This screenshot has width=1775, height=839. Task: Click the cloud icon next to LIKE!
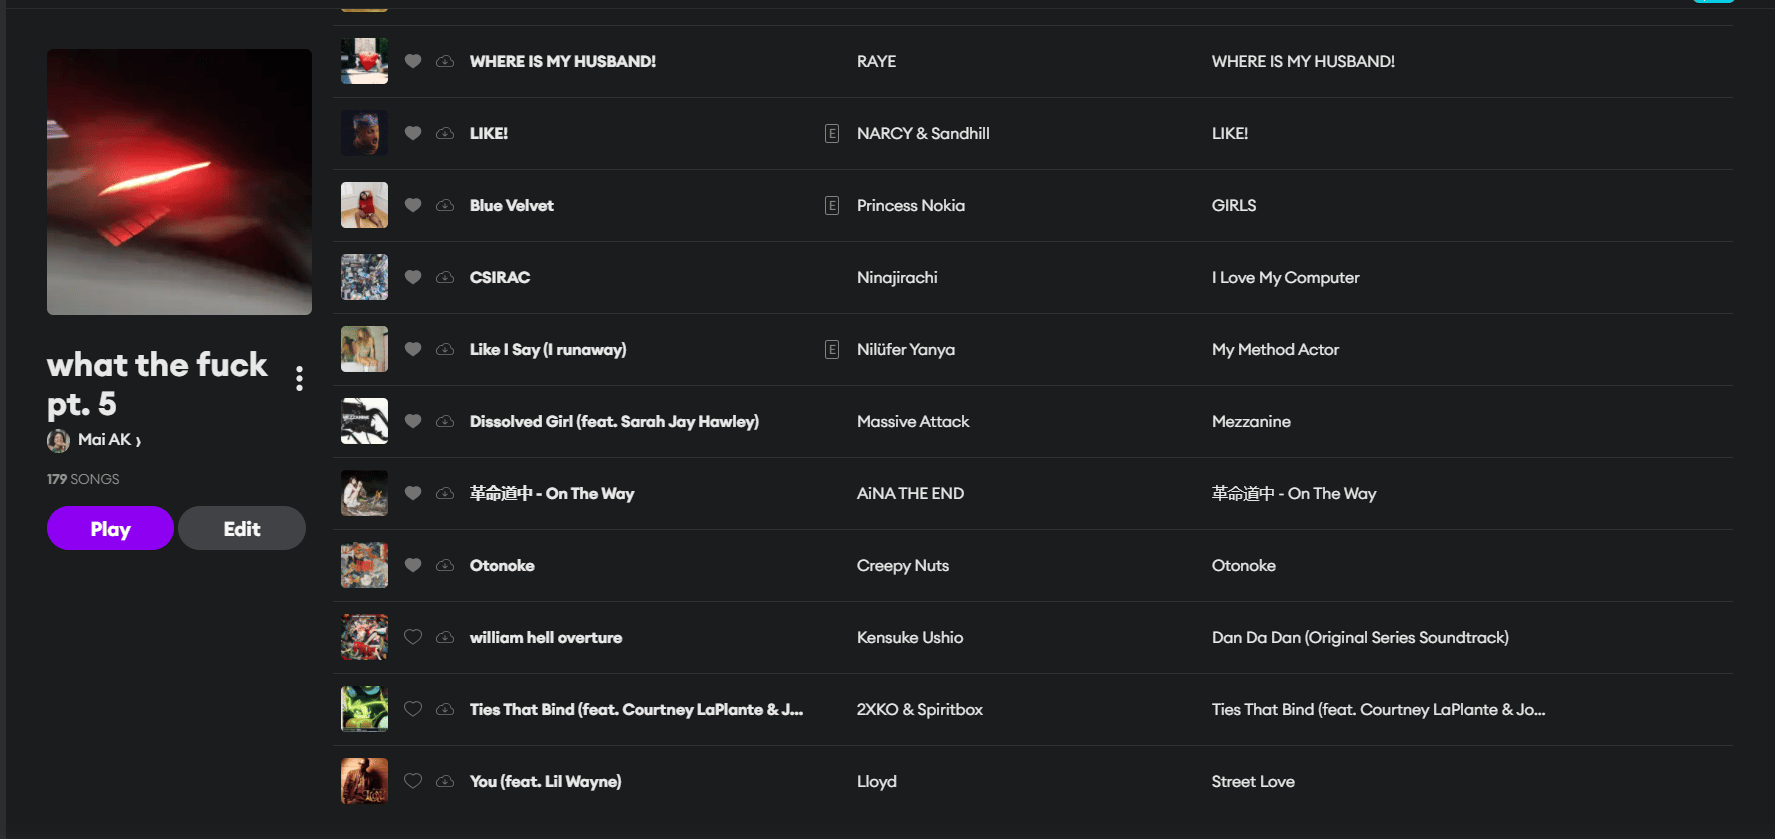(445, 133)
